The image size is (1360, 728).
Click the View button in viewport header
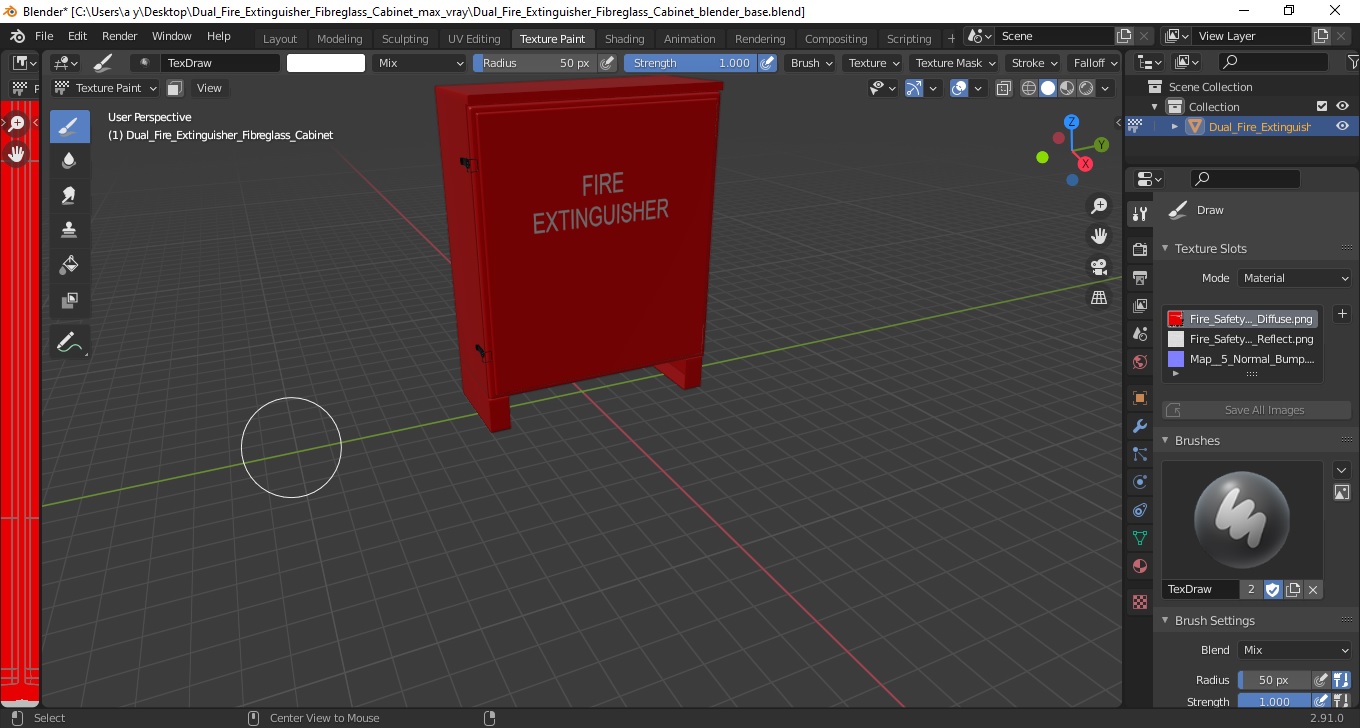209,88
